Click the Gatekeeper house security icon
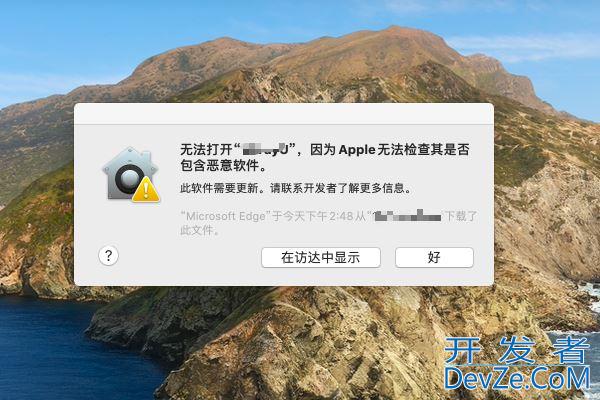The width and height of the screenshot is (600, 400). click(x=130, y=174)
